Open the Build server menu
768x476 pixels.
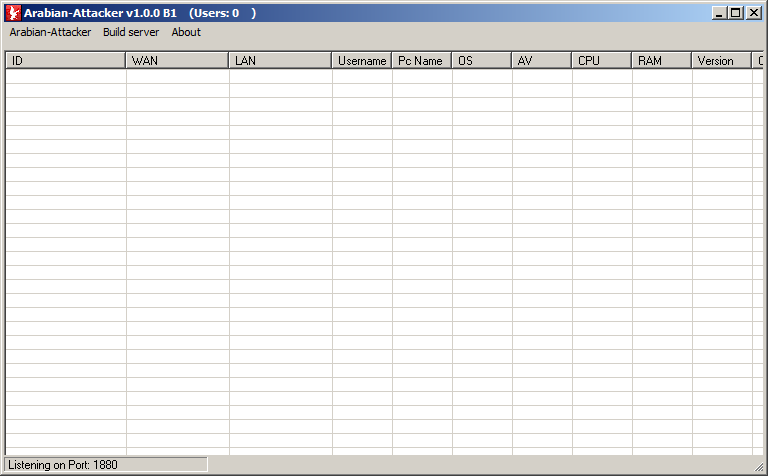tap(131, 32)
